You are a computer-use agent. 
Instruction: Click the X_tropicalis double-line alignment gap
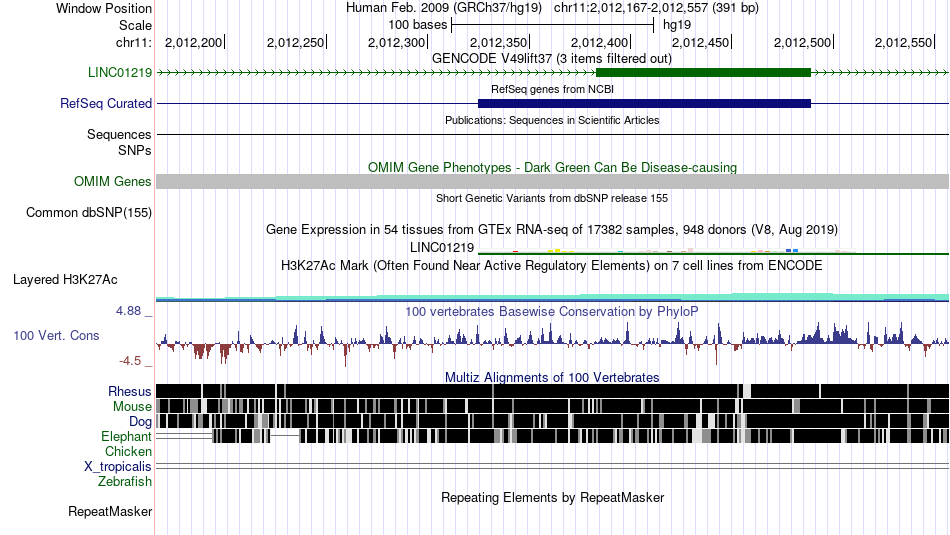pos(552,466)
